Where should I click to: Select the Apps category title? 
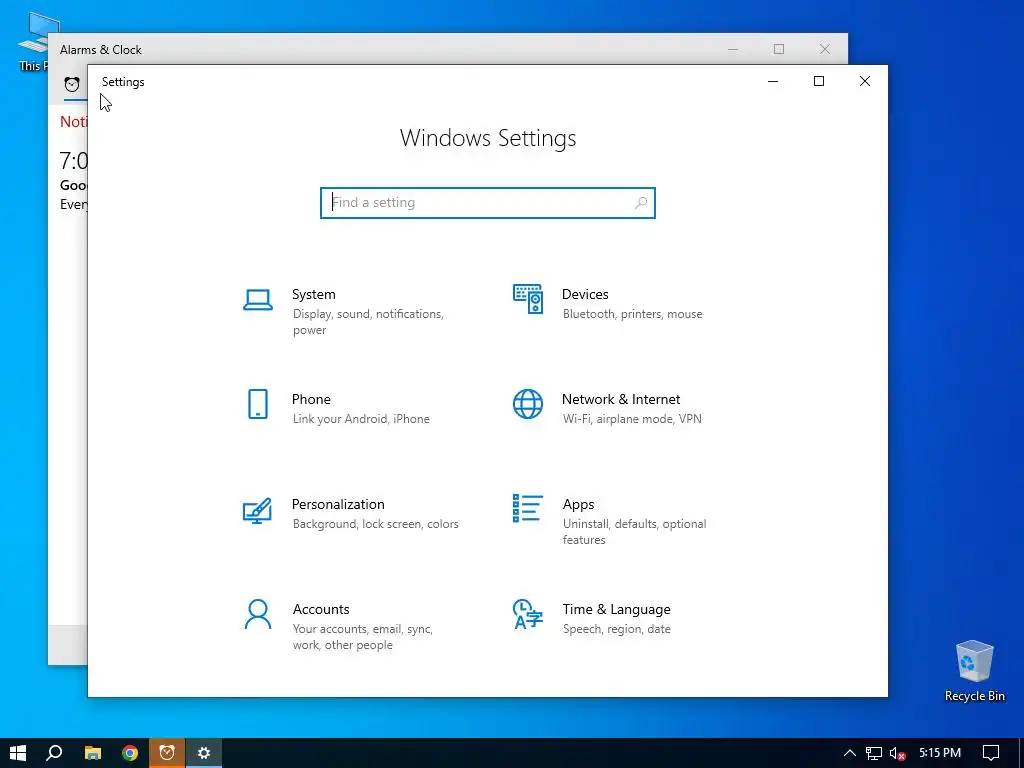point(579,505)
